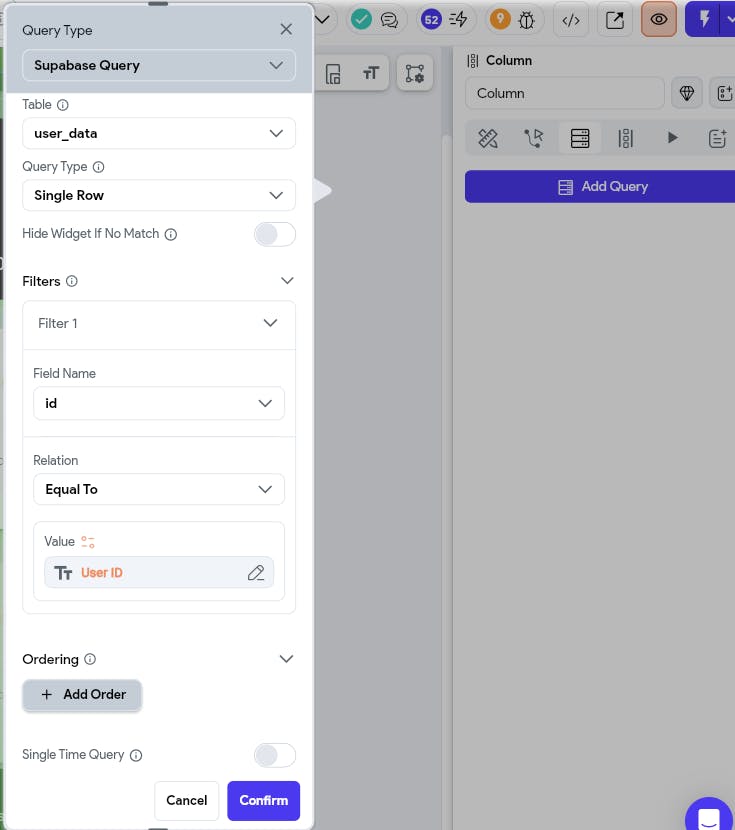Click the dropdown chevron in top toolbar
This screenshot has height=830, width=735.
(x=322, y=20)
